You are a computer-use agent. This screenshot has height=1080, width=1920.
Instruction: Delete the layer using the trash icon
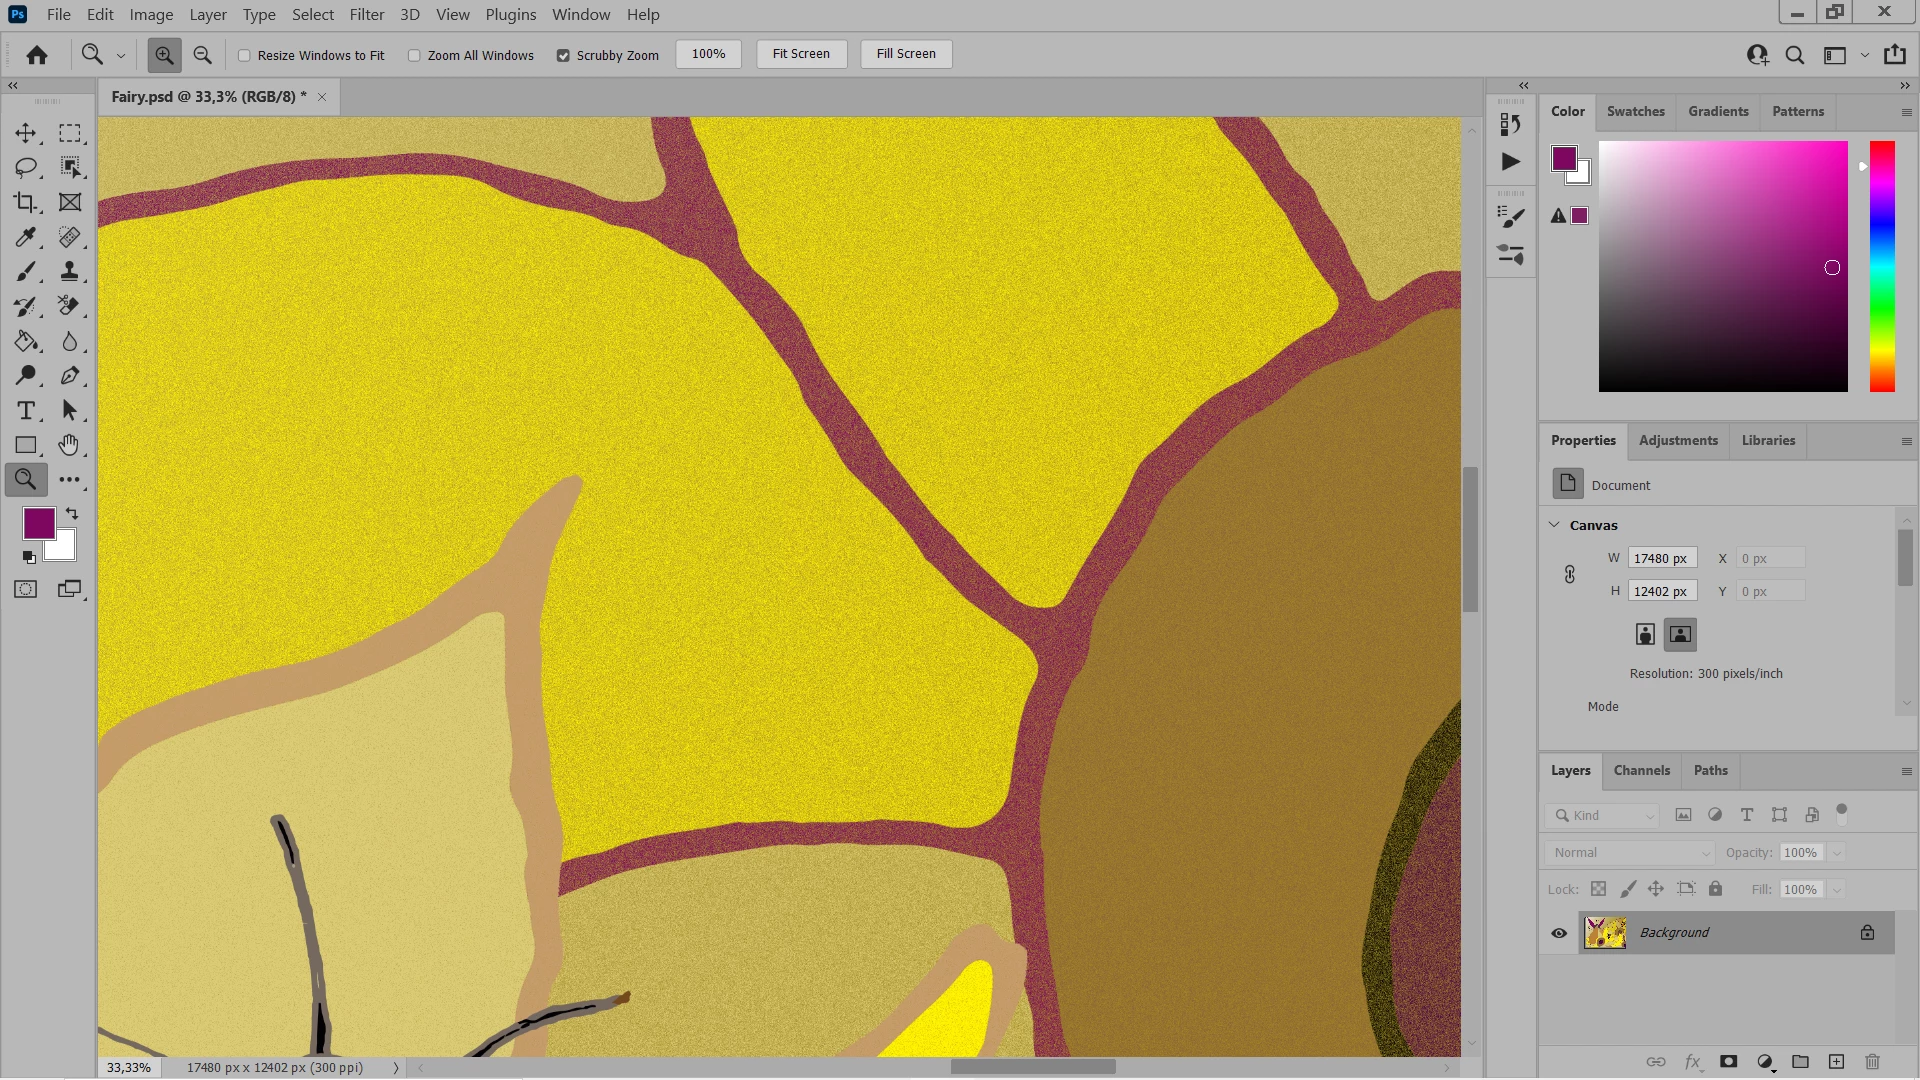1872,1062
